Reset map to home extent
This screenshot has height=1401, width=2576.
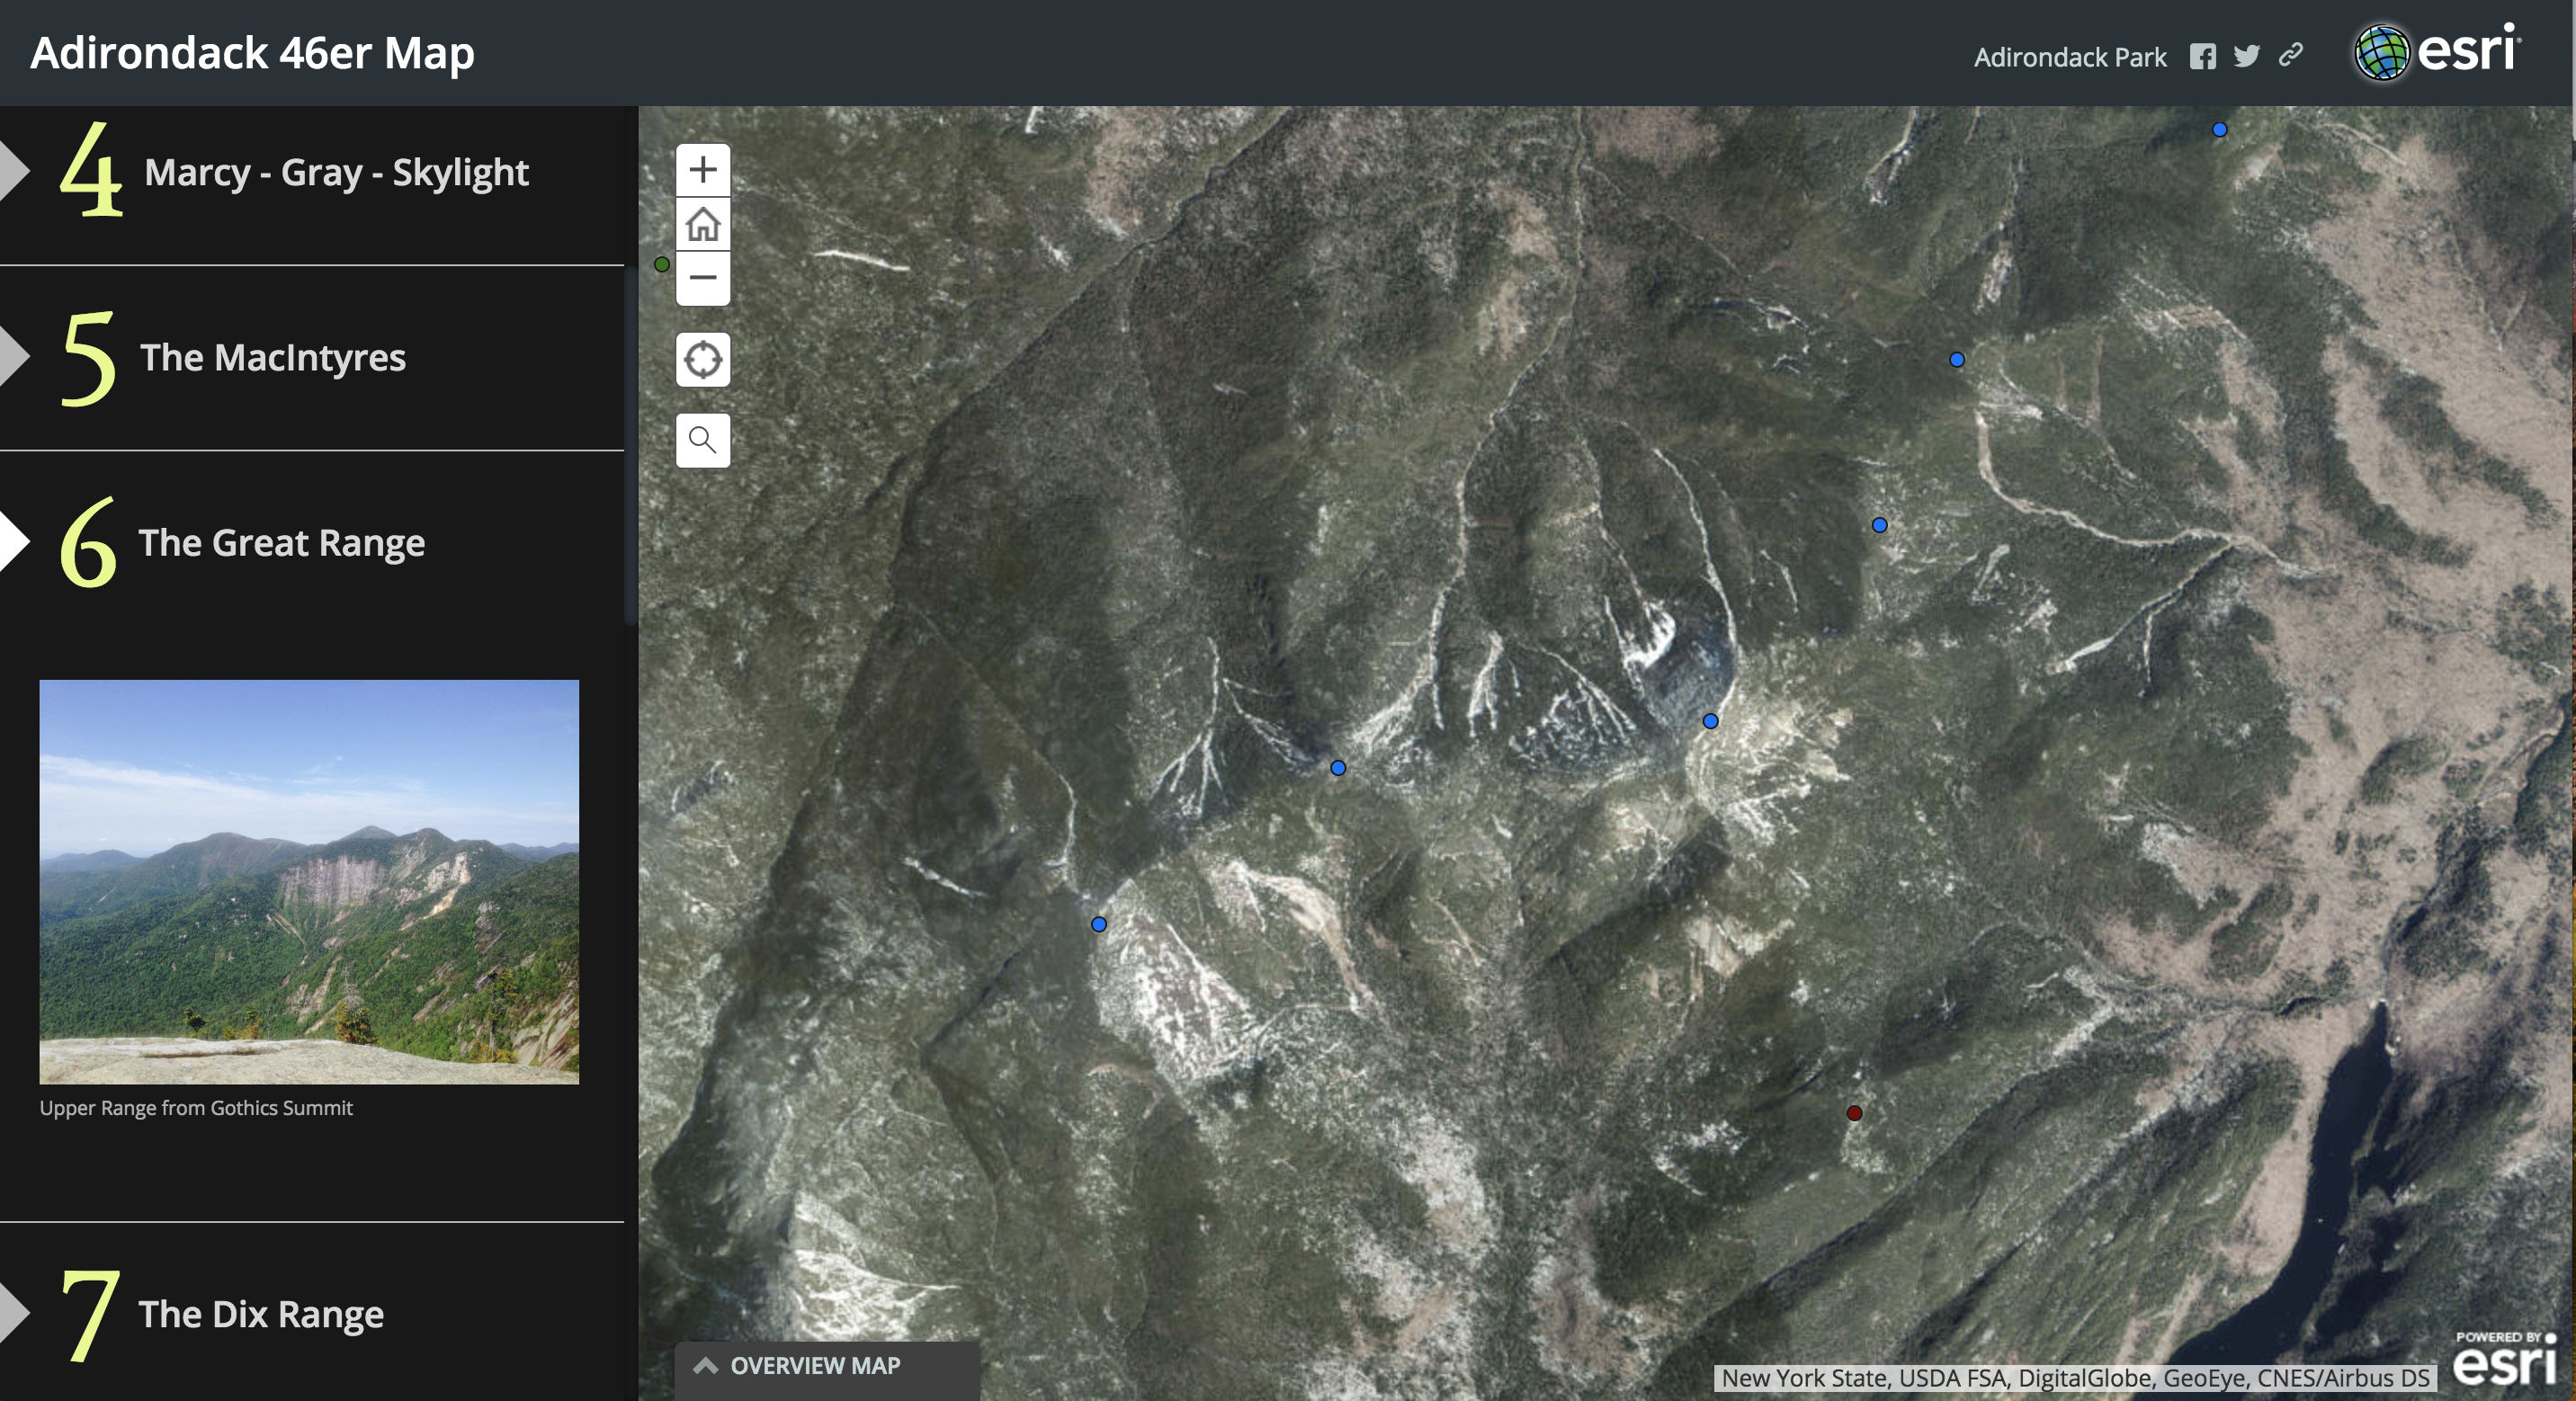pos(703,224)
